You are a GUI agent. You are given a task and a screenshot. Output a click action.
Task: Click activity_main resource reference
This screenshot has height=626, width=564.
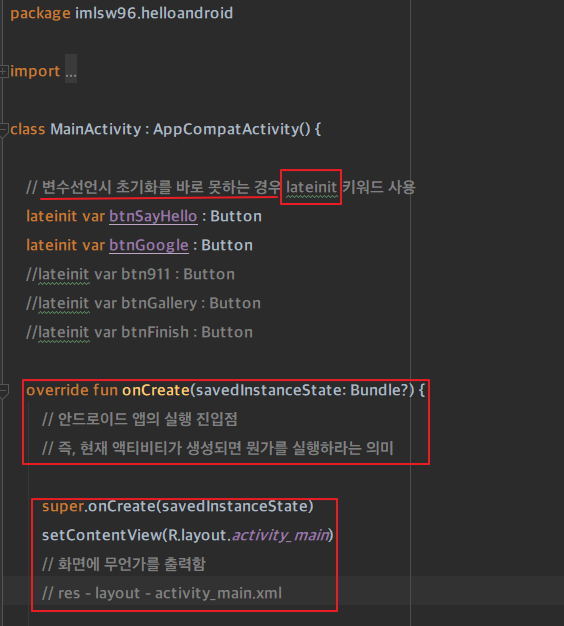click(x=281, y=535)
